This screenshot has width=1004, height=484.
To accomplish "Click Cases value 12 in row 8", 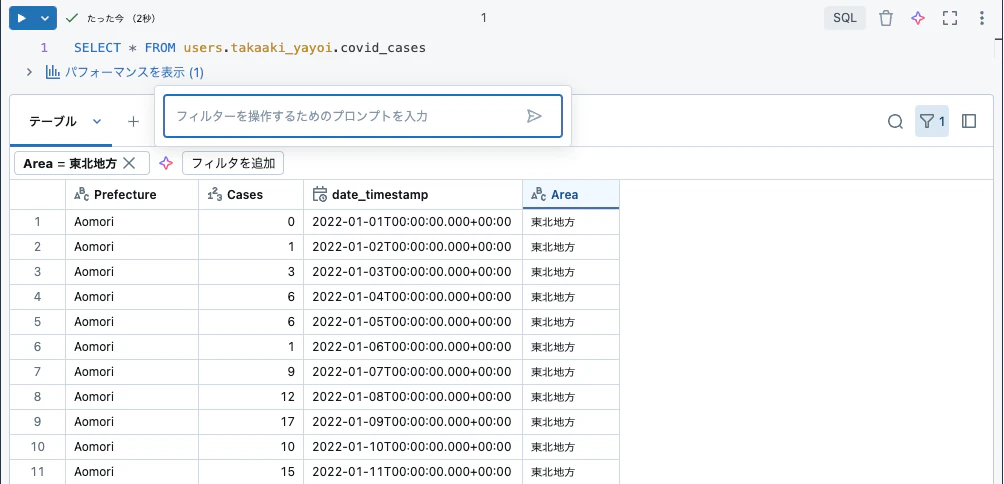I will [x=251, y=396].
